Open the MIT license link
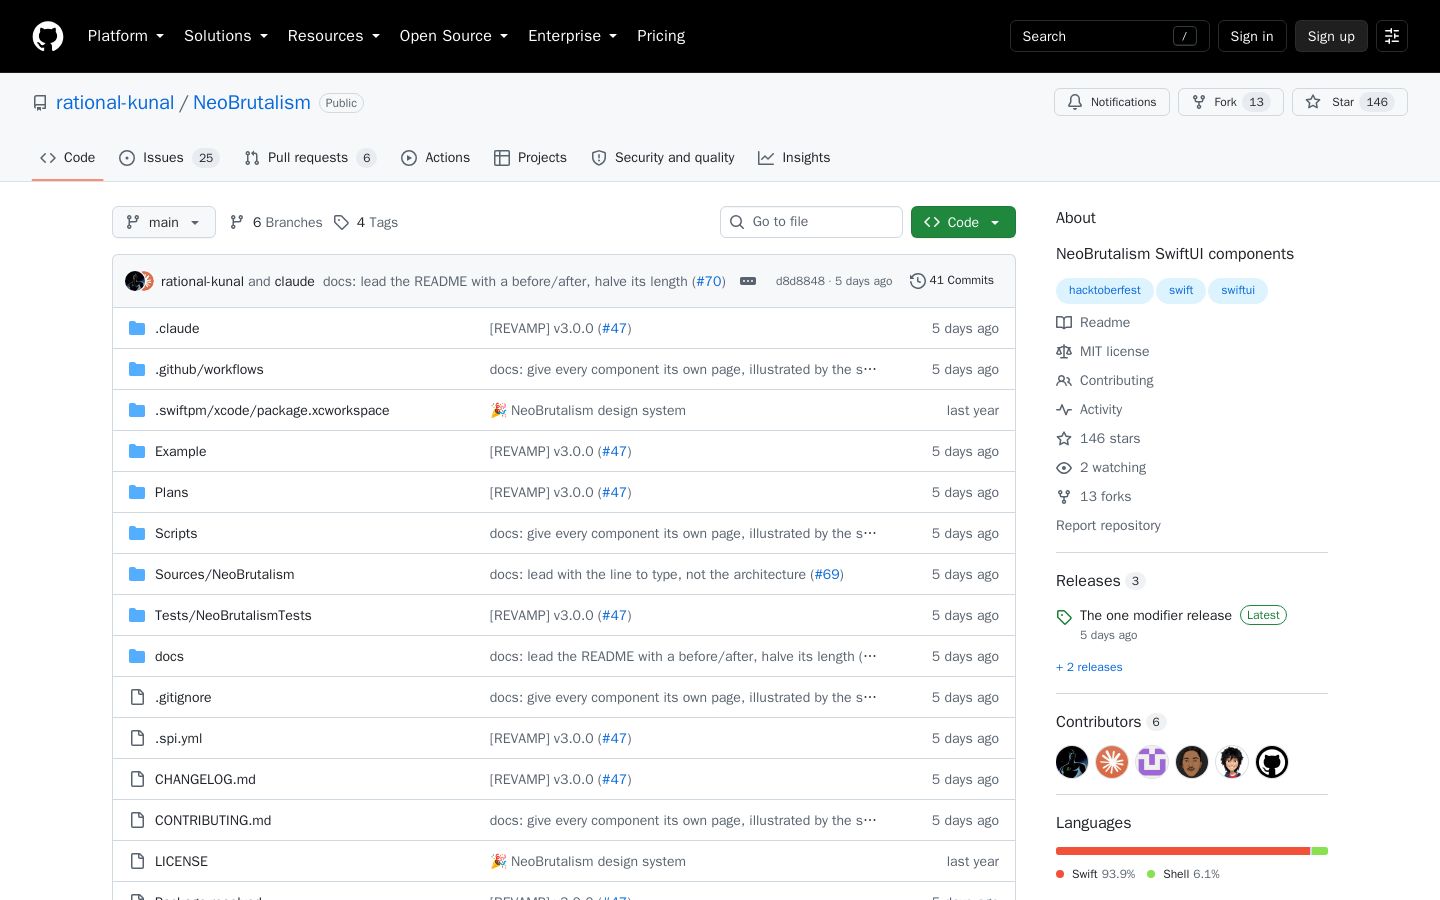Viewport: 1440px width, 900px height. click(1103, 351)
